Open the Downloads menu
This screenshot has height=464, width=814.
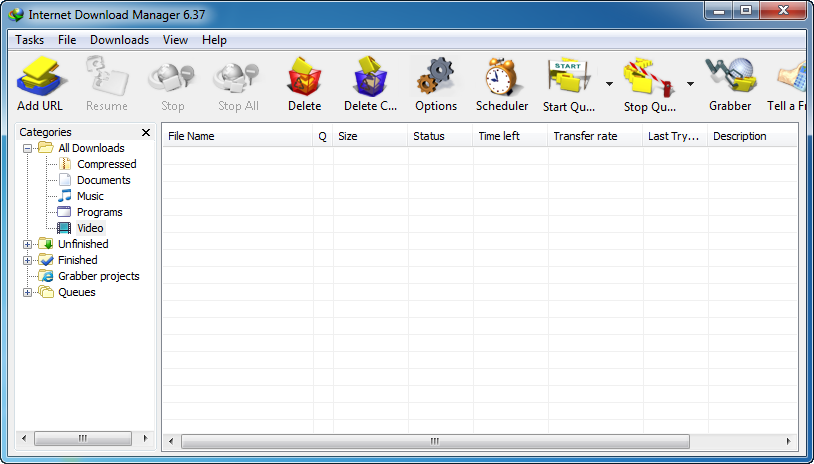119,40
